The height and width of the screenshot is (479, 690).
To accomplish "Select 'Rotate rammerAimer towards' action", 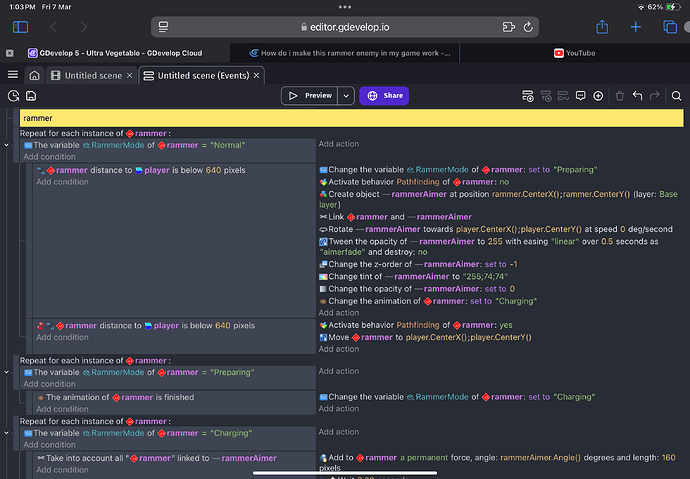I will click(x=496, y=229).
